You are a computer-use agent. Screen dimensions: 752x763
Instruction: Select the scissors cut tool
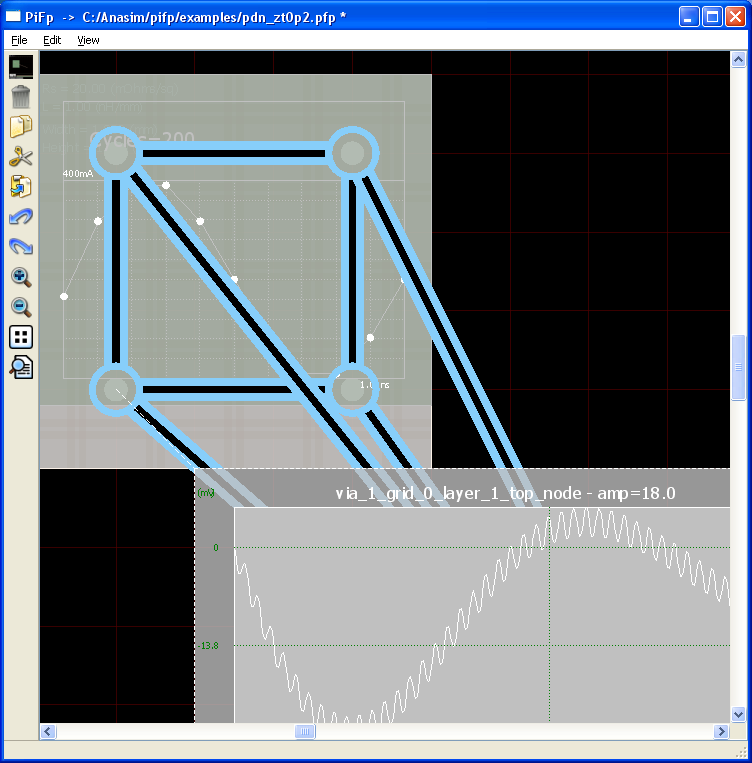21,157
